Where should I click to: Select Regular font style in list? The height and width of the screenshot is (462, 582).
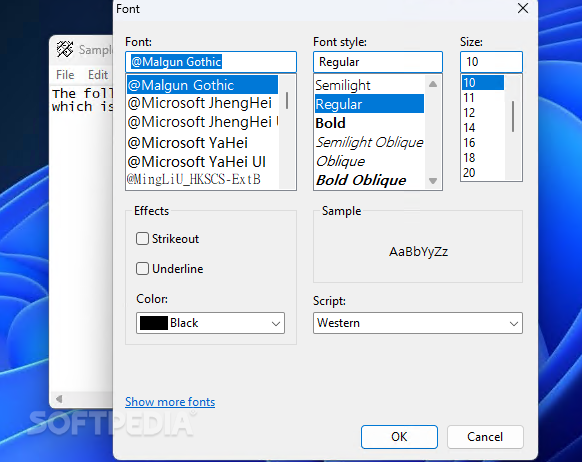[x=369, y=104]
